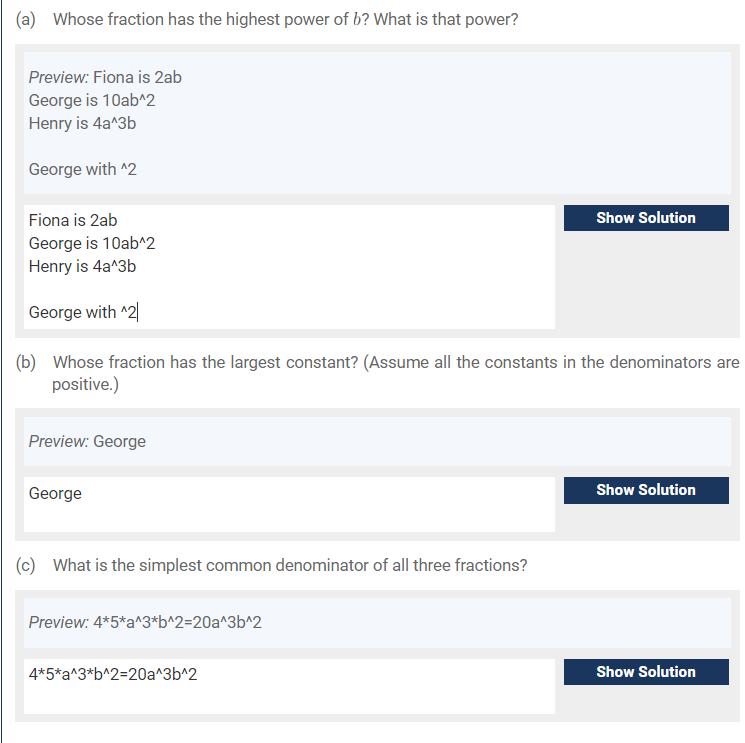Click question (b) text about largest constant
This screenshot has height=743, width=745.
coord(396,373)
